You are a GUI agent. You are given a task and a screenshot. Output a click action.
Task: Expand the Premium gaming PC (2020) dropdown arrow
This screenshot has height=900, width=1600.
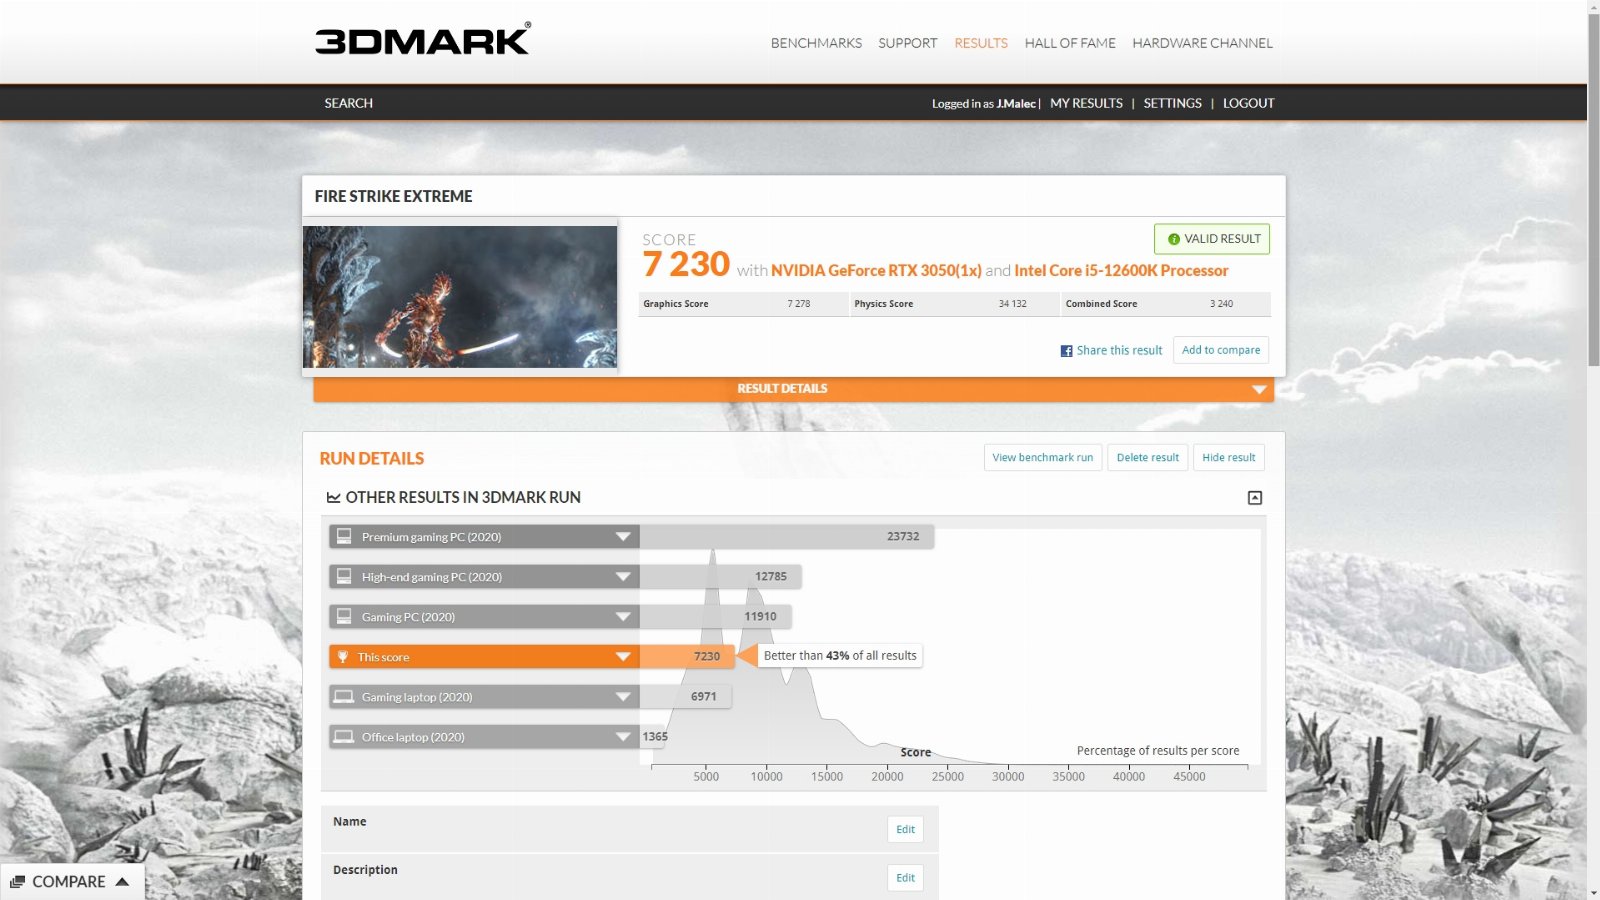point(623,537)
